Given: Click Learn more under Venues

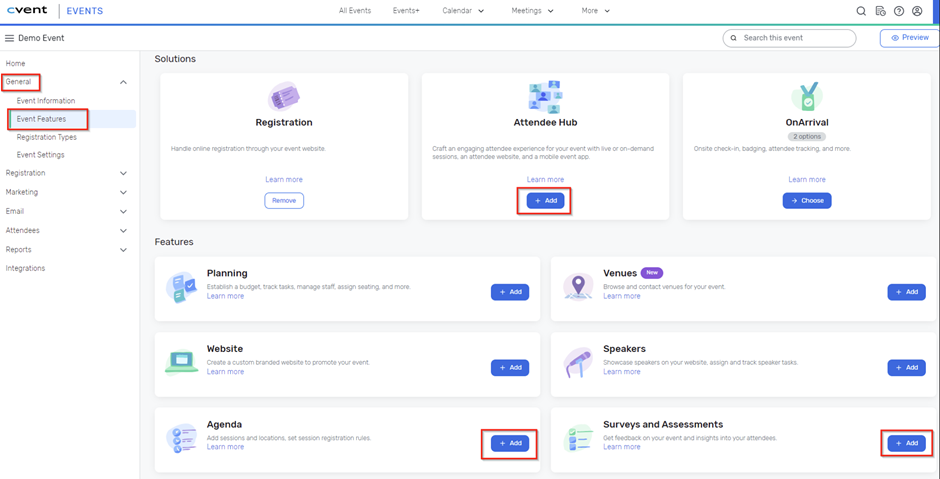Looking at the screenshot, I should point(622,296).
